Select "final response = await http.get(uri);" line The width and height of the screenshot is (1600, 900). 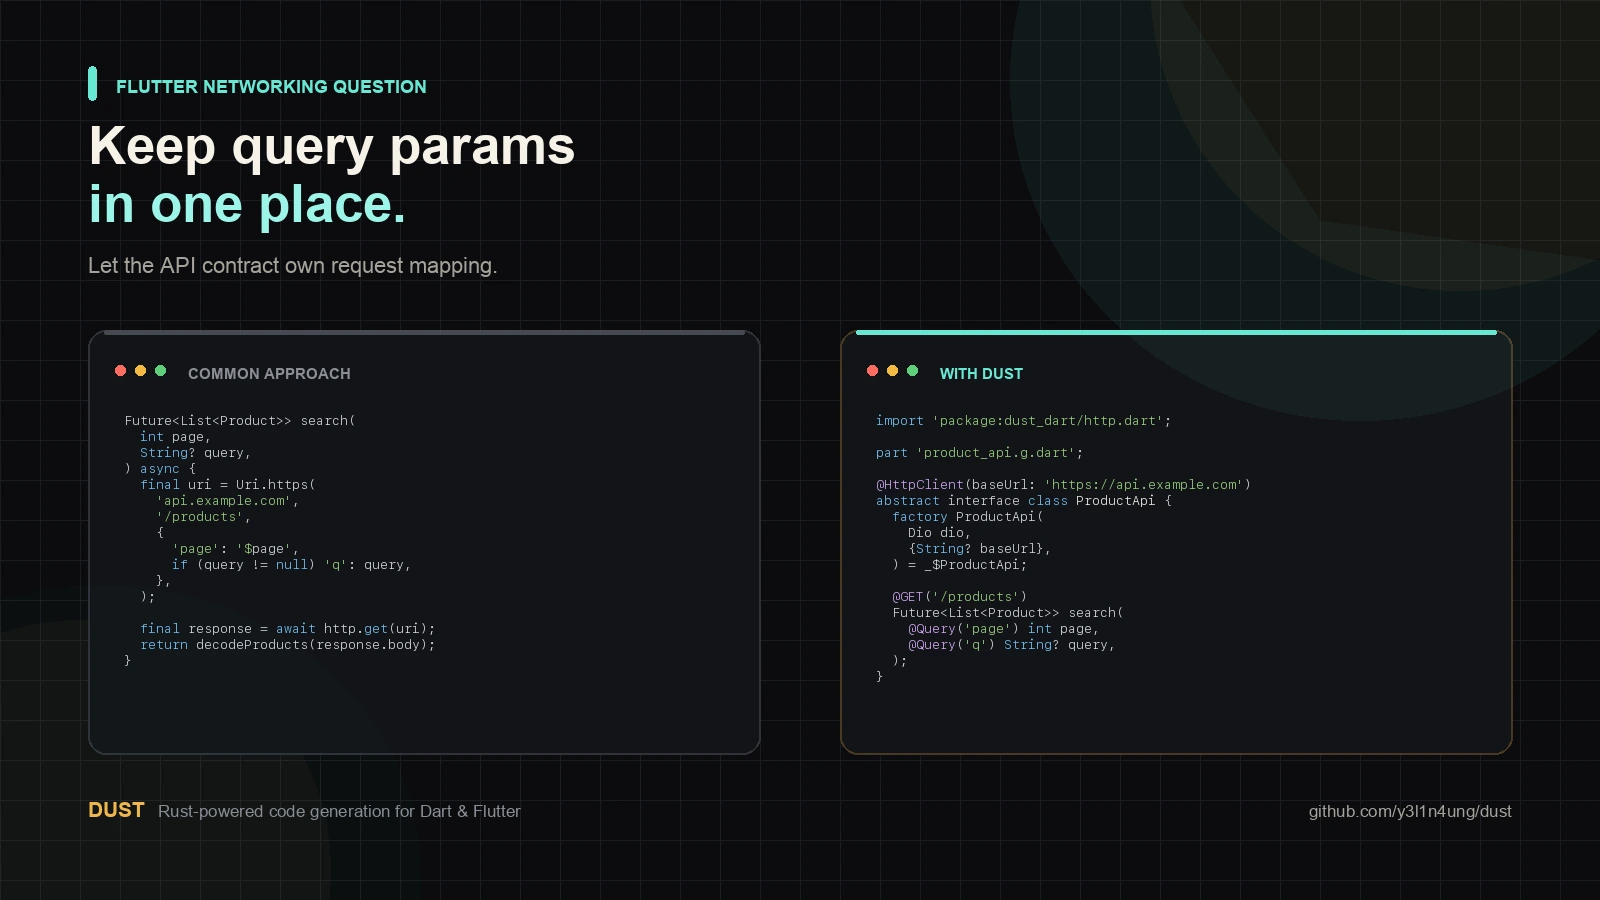click(x=288, y=629)
